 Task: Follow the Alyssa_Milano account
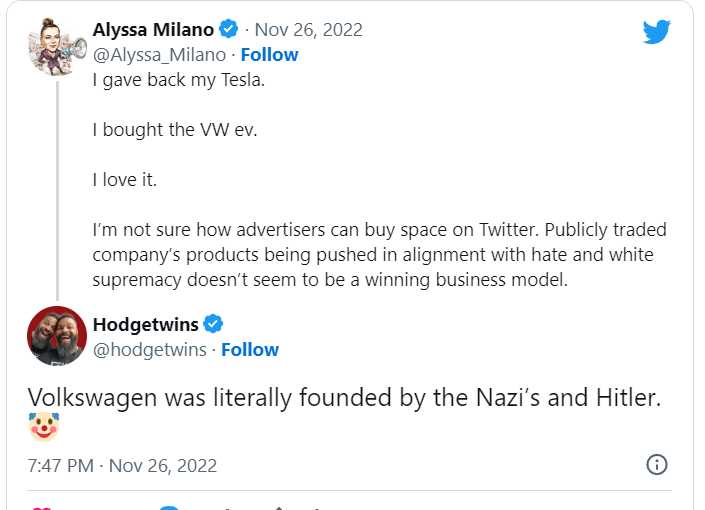[269, 54]
